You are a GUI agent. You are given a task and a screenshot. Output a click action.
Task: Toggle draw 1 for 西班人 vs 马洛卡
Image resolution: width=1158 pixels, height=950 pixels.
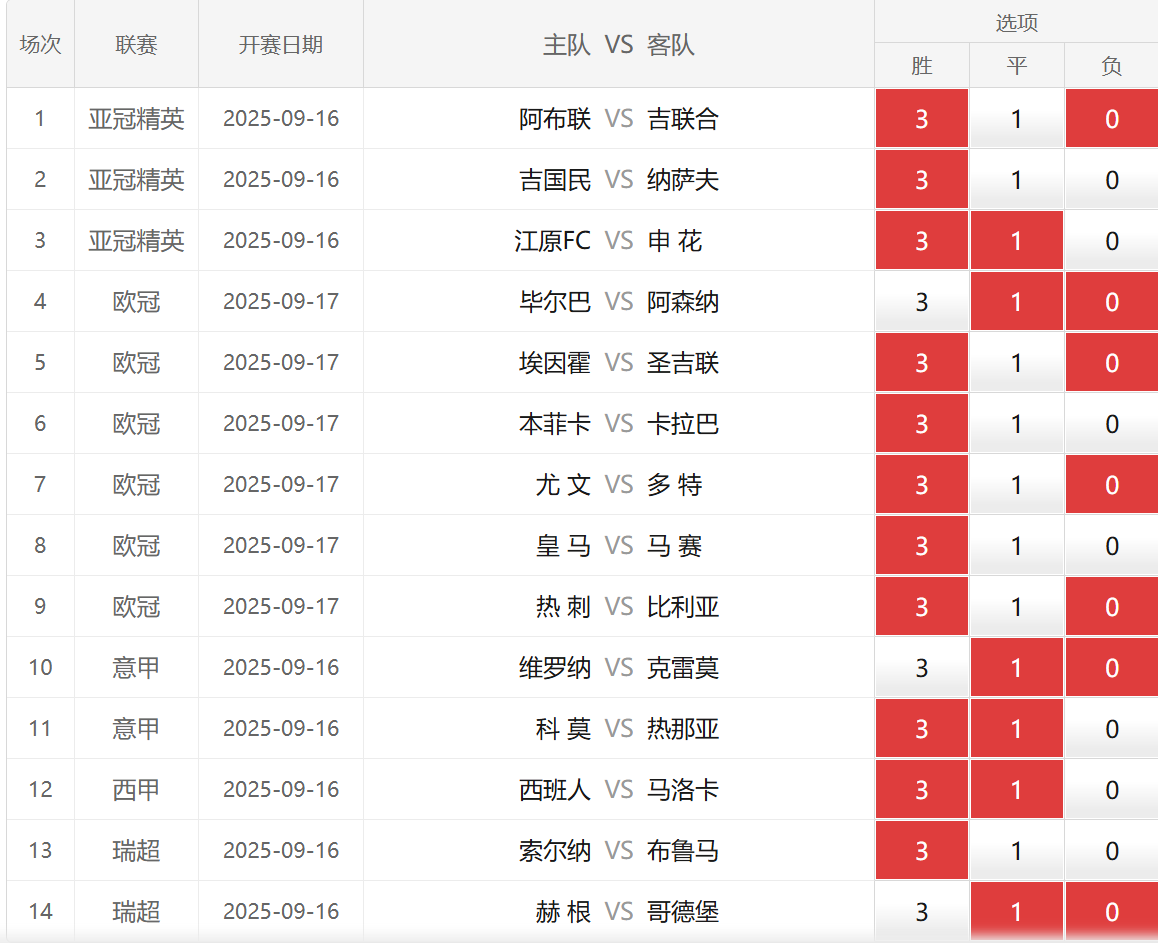(1016, 789)
